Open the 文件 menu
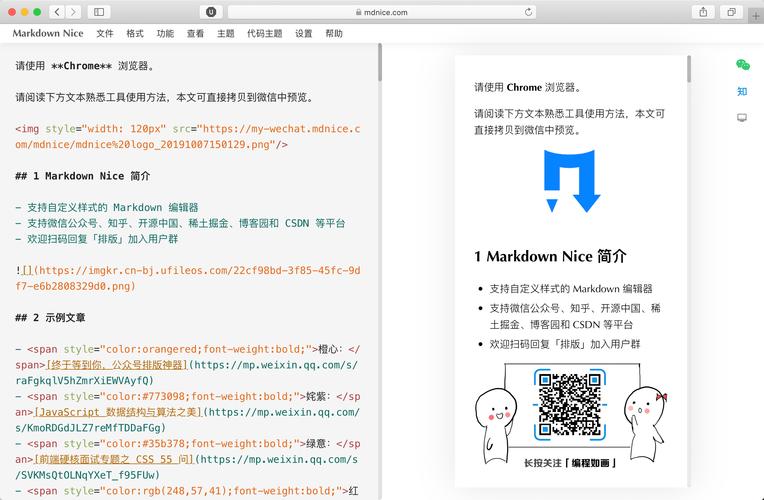Screen dimensions: 764x500 click(105, 33)
